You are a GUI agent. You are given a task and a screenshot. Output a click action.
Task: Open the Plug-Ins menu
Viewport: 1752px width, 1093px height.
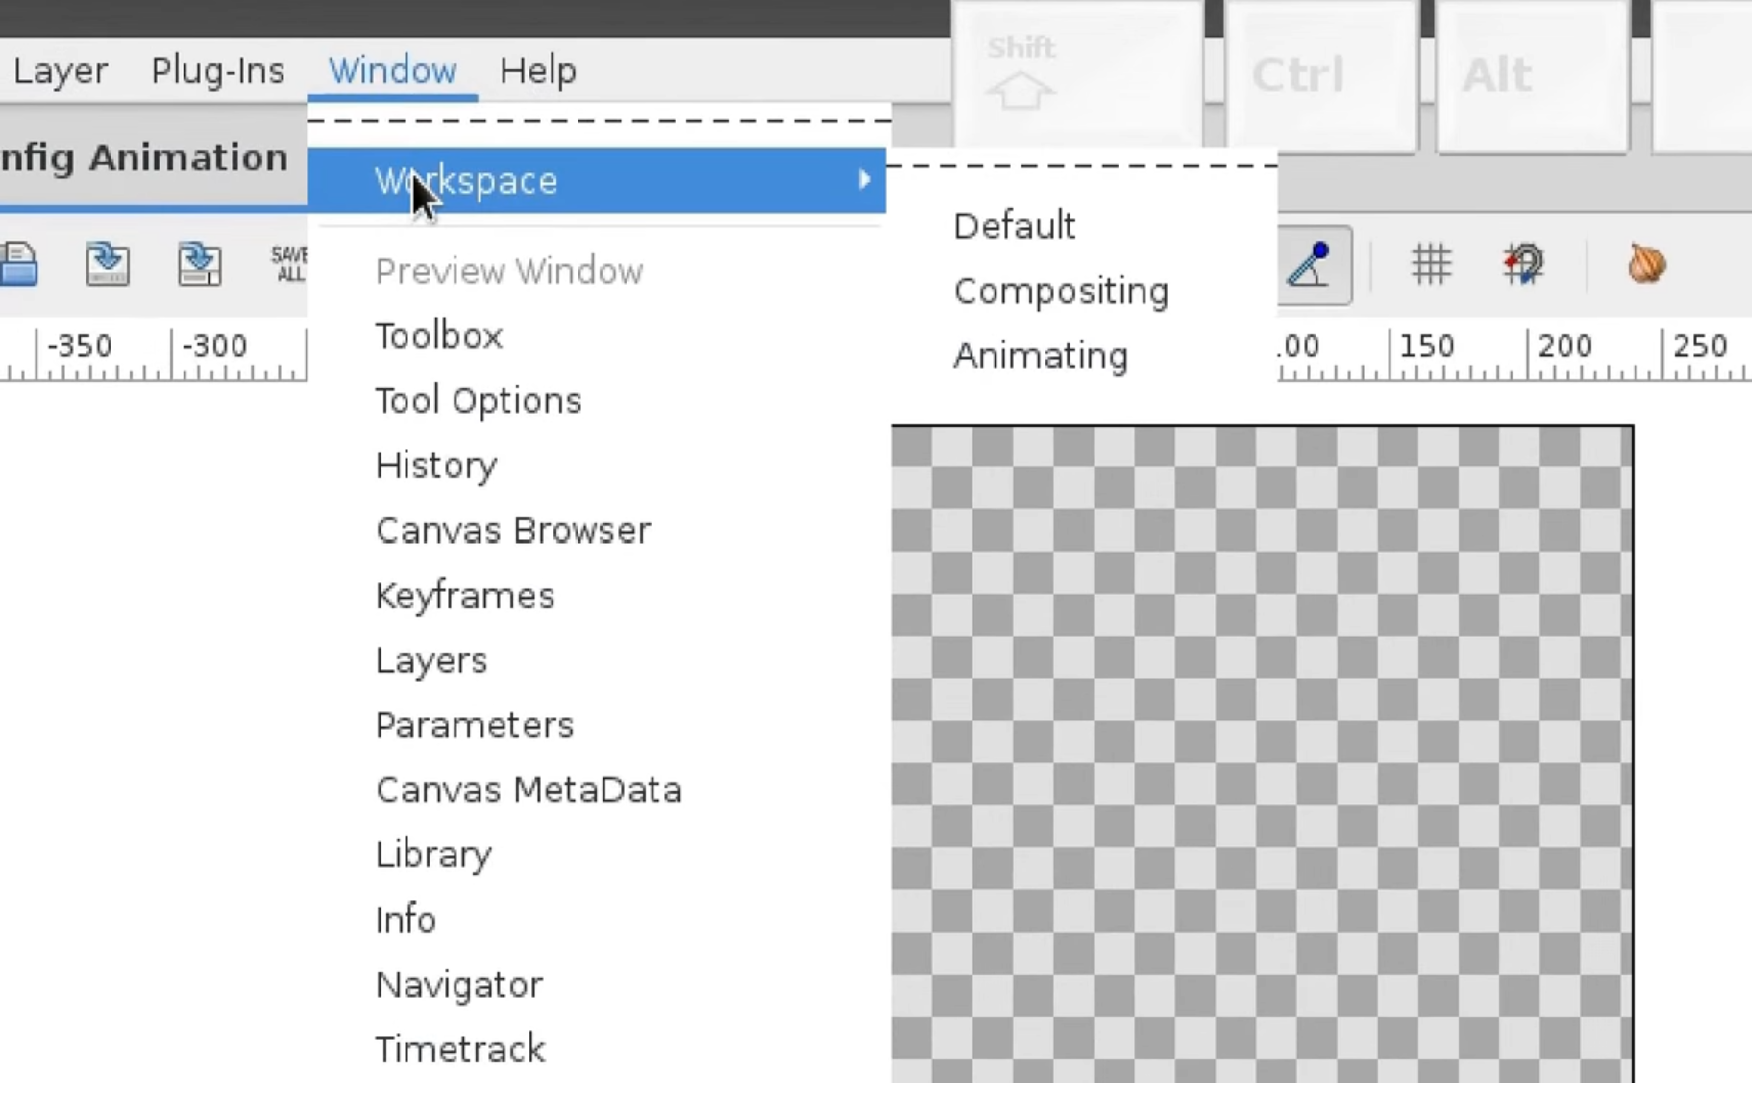coord(217,71)
